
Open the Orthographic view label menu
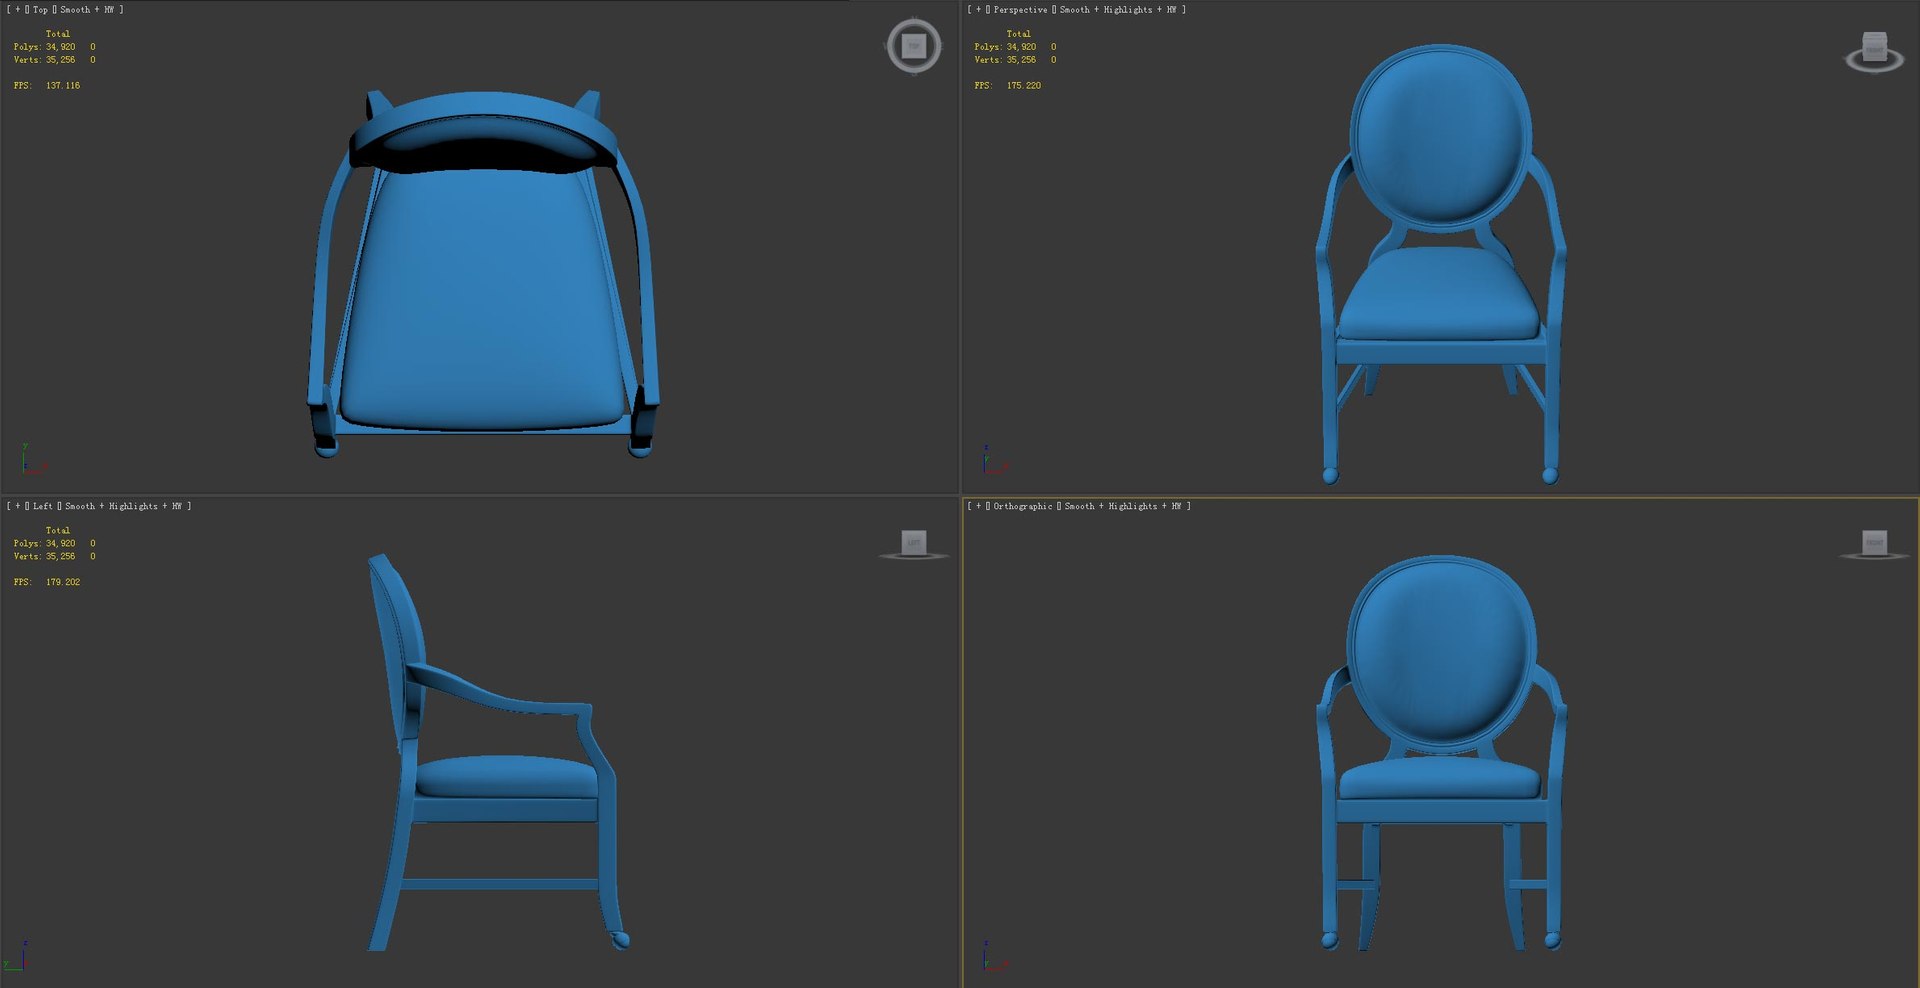(x=1023, y=506)
